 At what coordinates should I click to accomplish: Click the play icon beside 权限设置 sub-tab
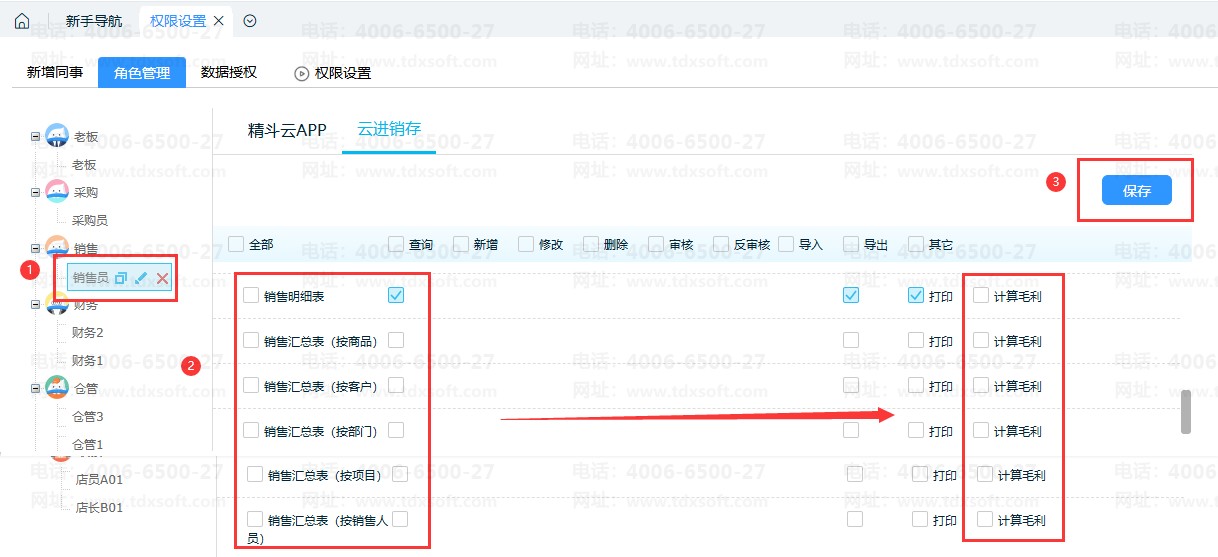(301, 73)
